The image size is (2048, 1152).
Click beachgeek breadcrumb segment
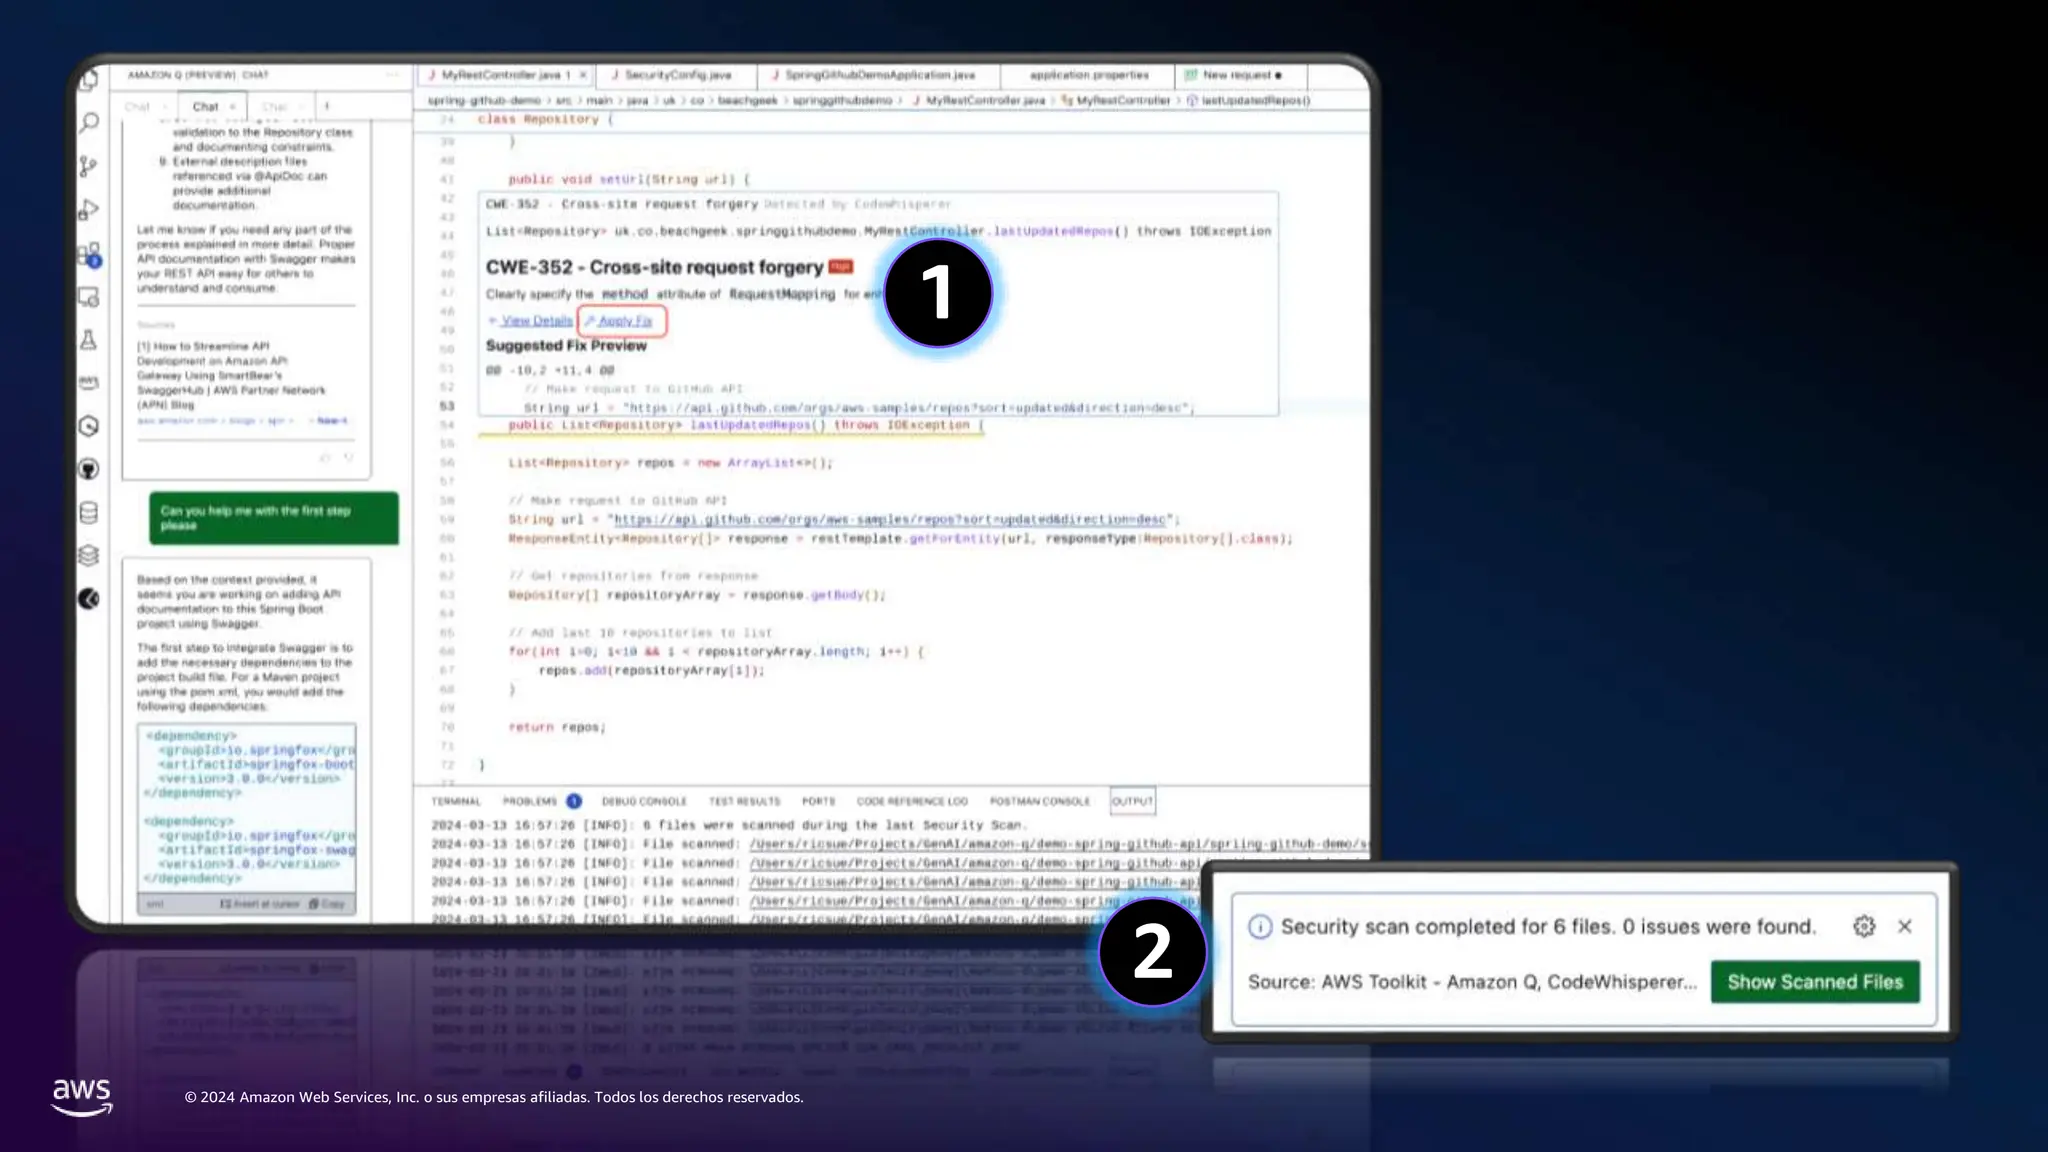(747, 100)
